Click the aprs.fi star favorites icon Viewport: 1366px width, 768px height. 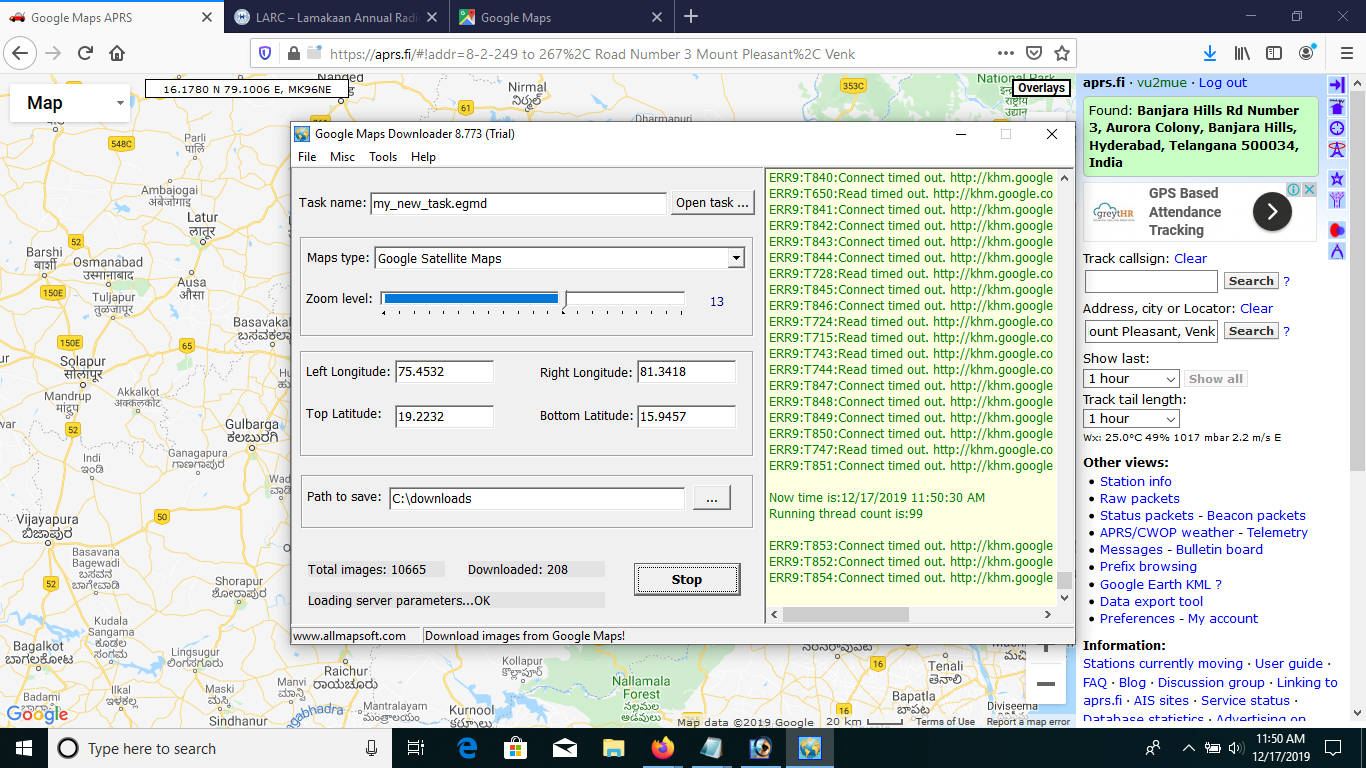point(1337,178)
